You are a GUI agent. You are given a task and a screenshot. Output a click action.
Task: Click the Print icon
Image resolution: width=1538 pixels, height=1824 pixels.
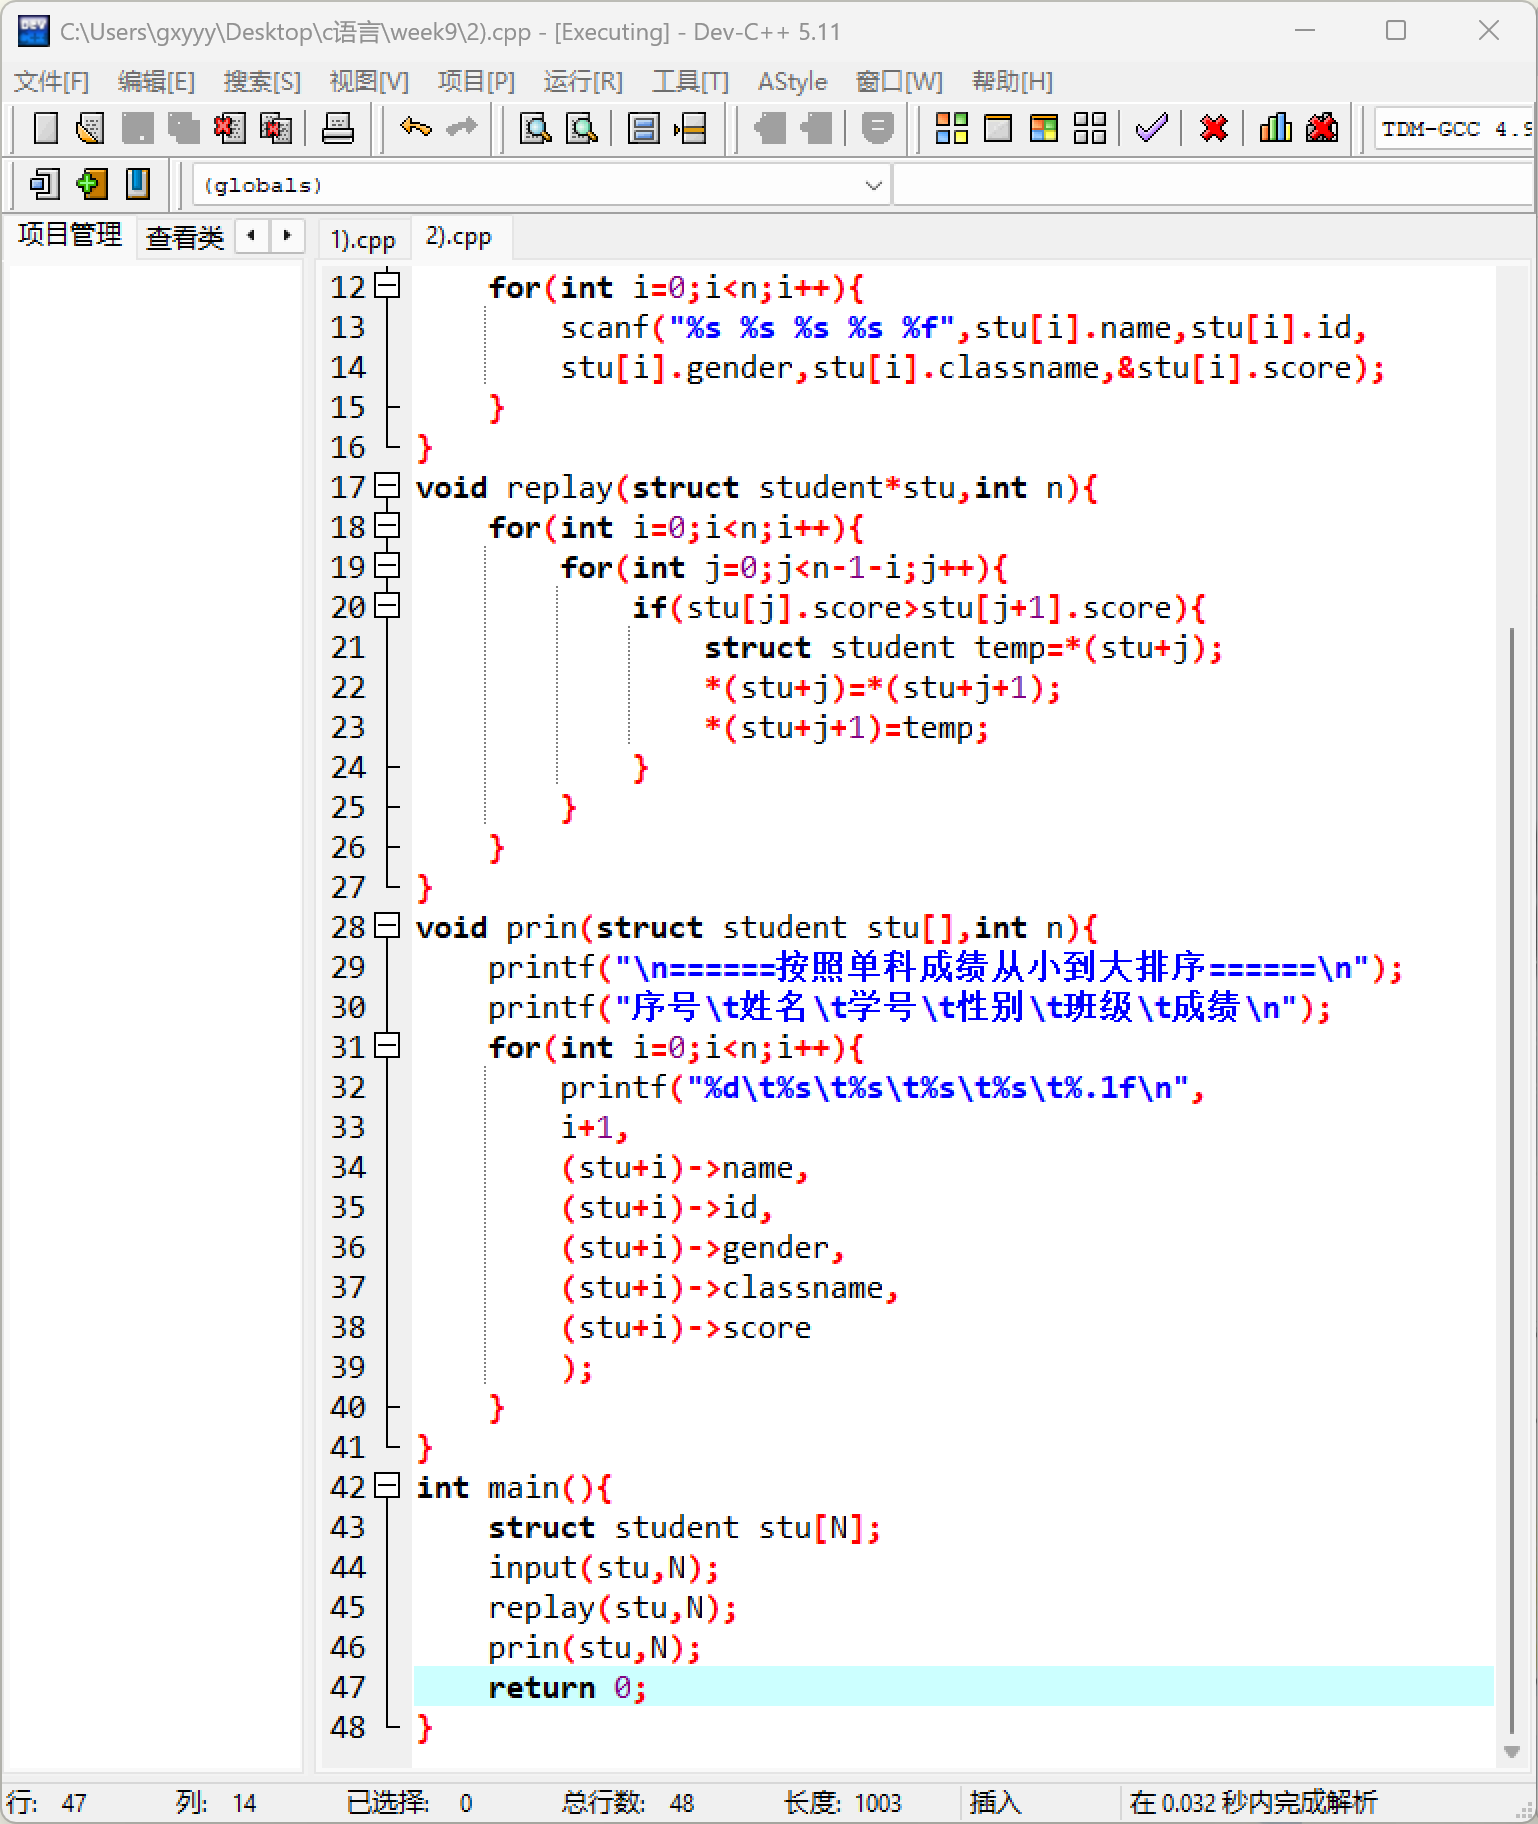click(x=337, y=128)
